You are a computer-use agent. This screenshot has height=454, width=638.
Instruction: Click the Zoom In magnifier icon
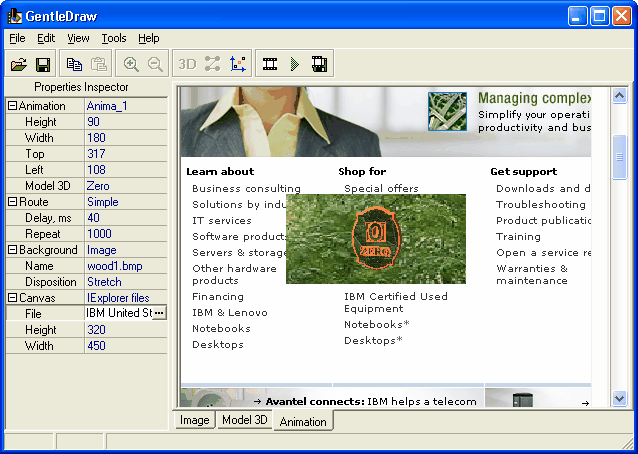pos(131,64)
